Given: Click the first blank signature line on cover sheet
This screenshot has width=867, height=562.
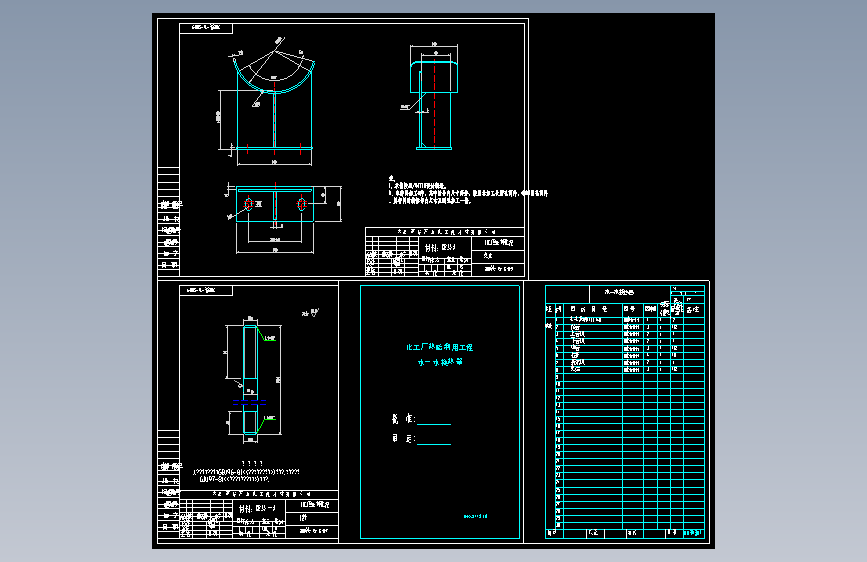Looking at the screenshot, I should pyautogui.click(x=434, y=424).
